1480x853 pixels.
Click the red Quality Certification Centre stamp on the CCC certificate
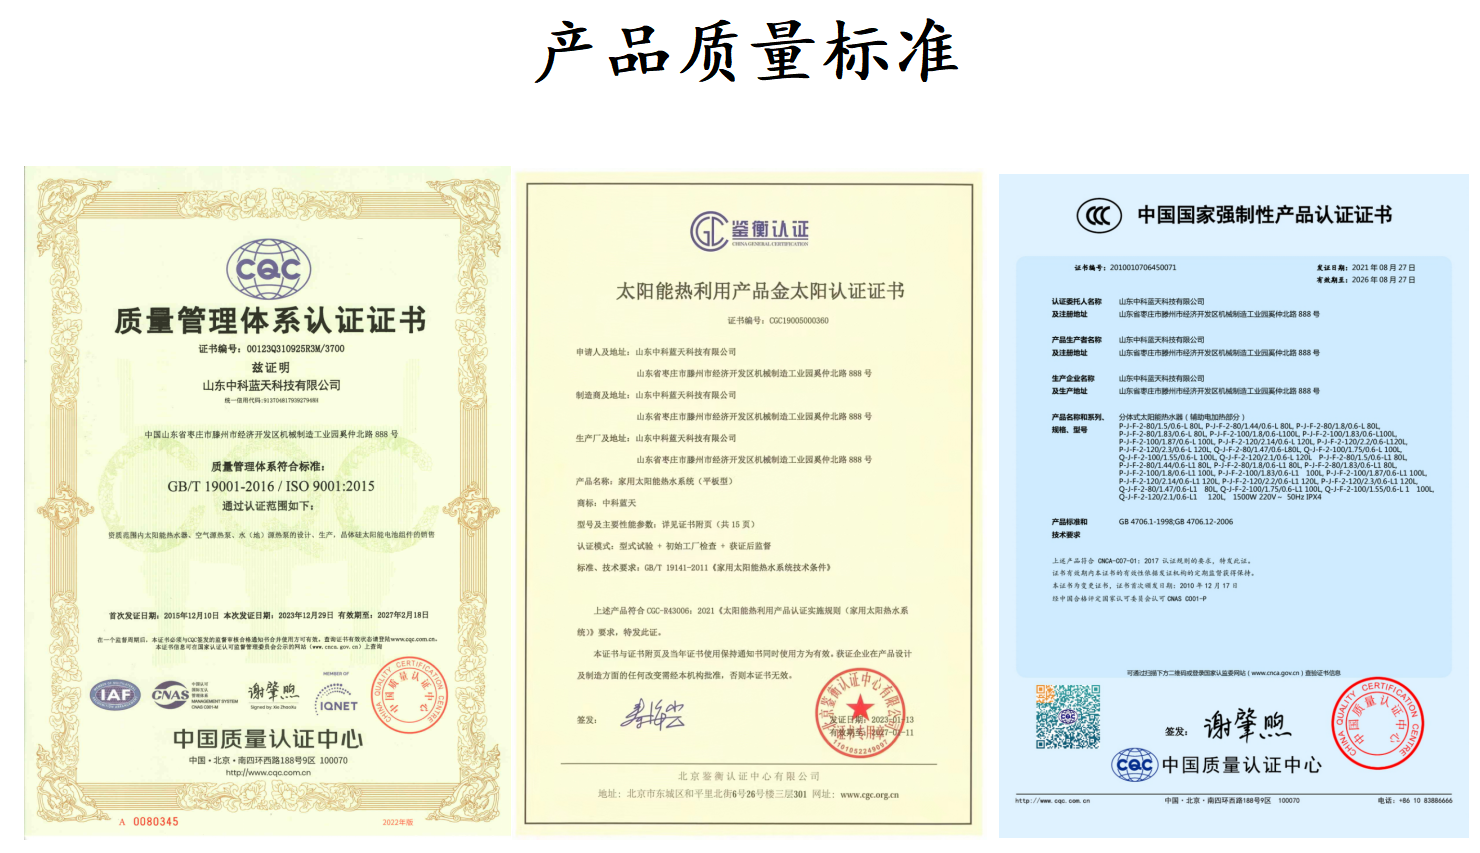pos(1377,723)
